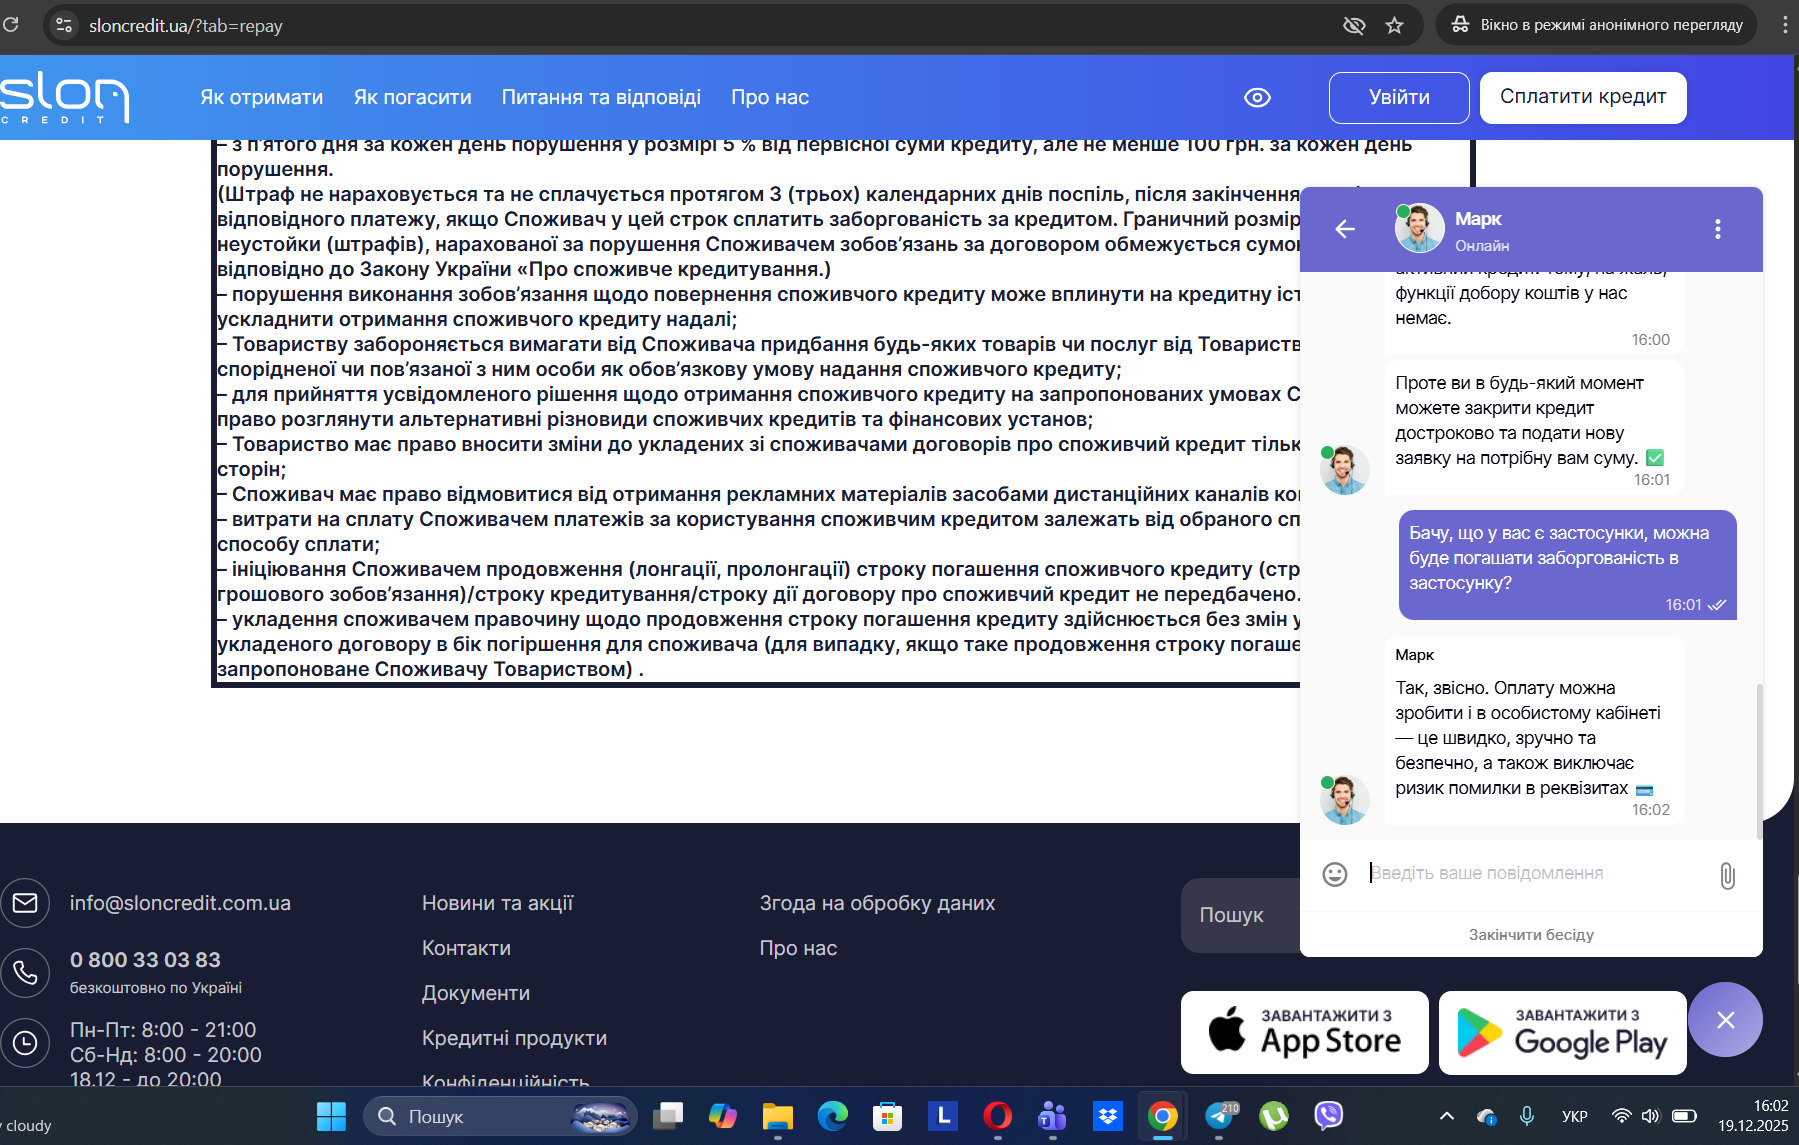1799x1145 pixels.
Task: Open uTorrent from the taskbar
Action: pyautogui.click(x=1274, y=1116)
